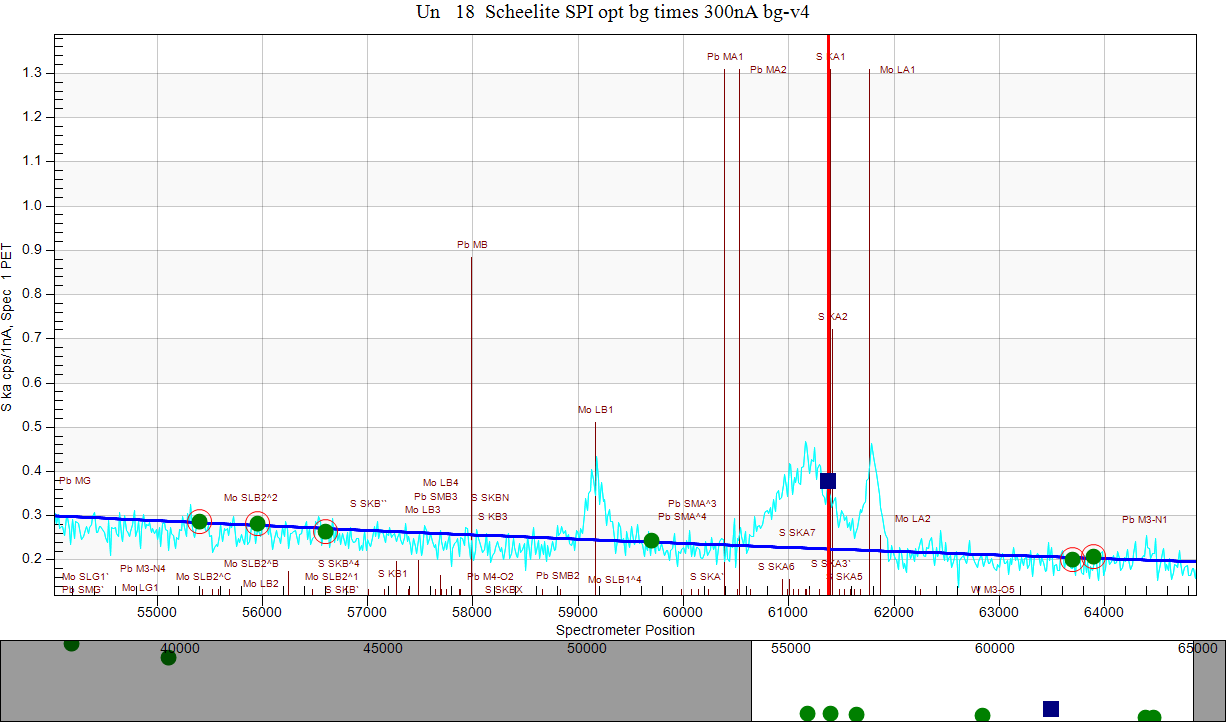The width and height of the screenshot is (1226, 722).
Task: Click the Mo LA1 label at top
Action: [x=897, y=70]
